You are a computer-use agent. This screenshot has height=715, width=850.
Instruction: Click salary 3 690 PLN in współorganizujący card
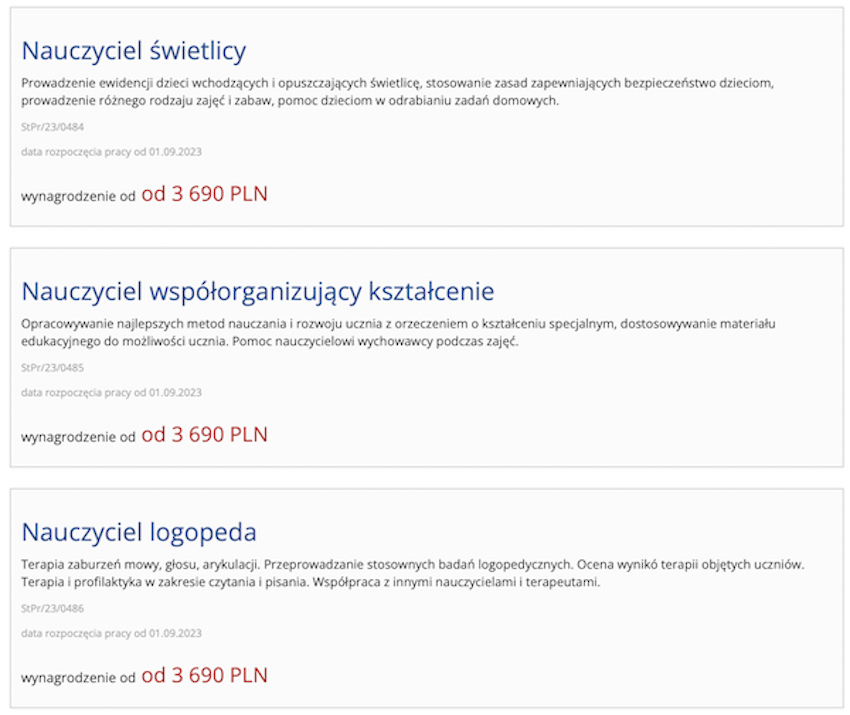204,434
